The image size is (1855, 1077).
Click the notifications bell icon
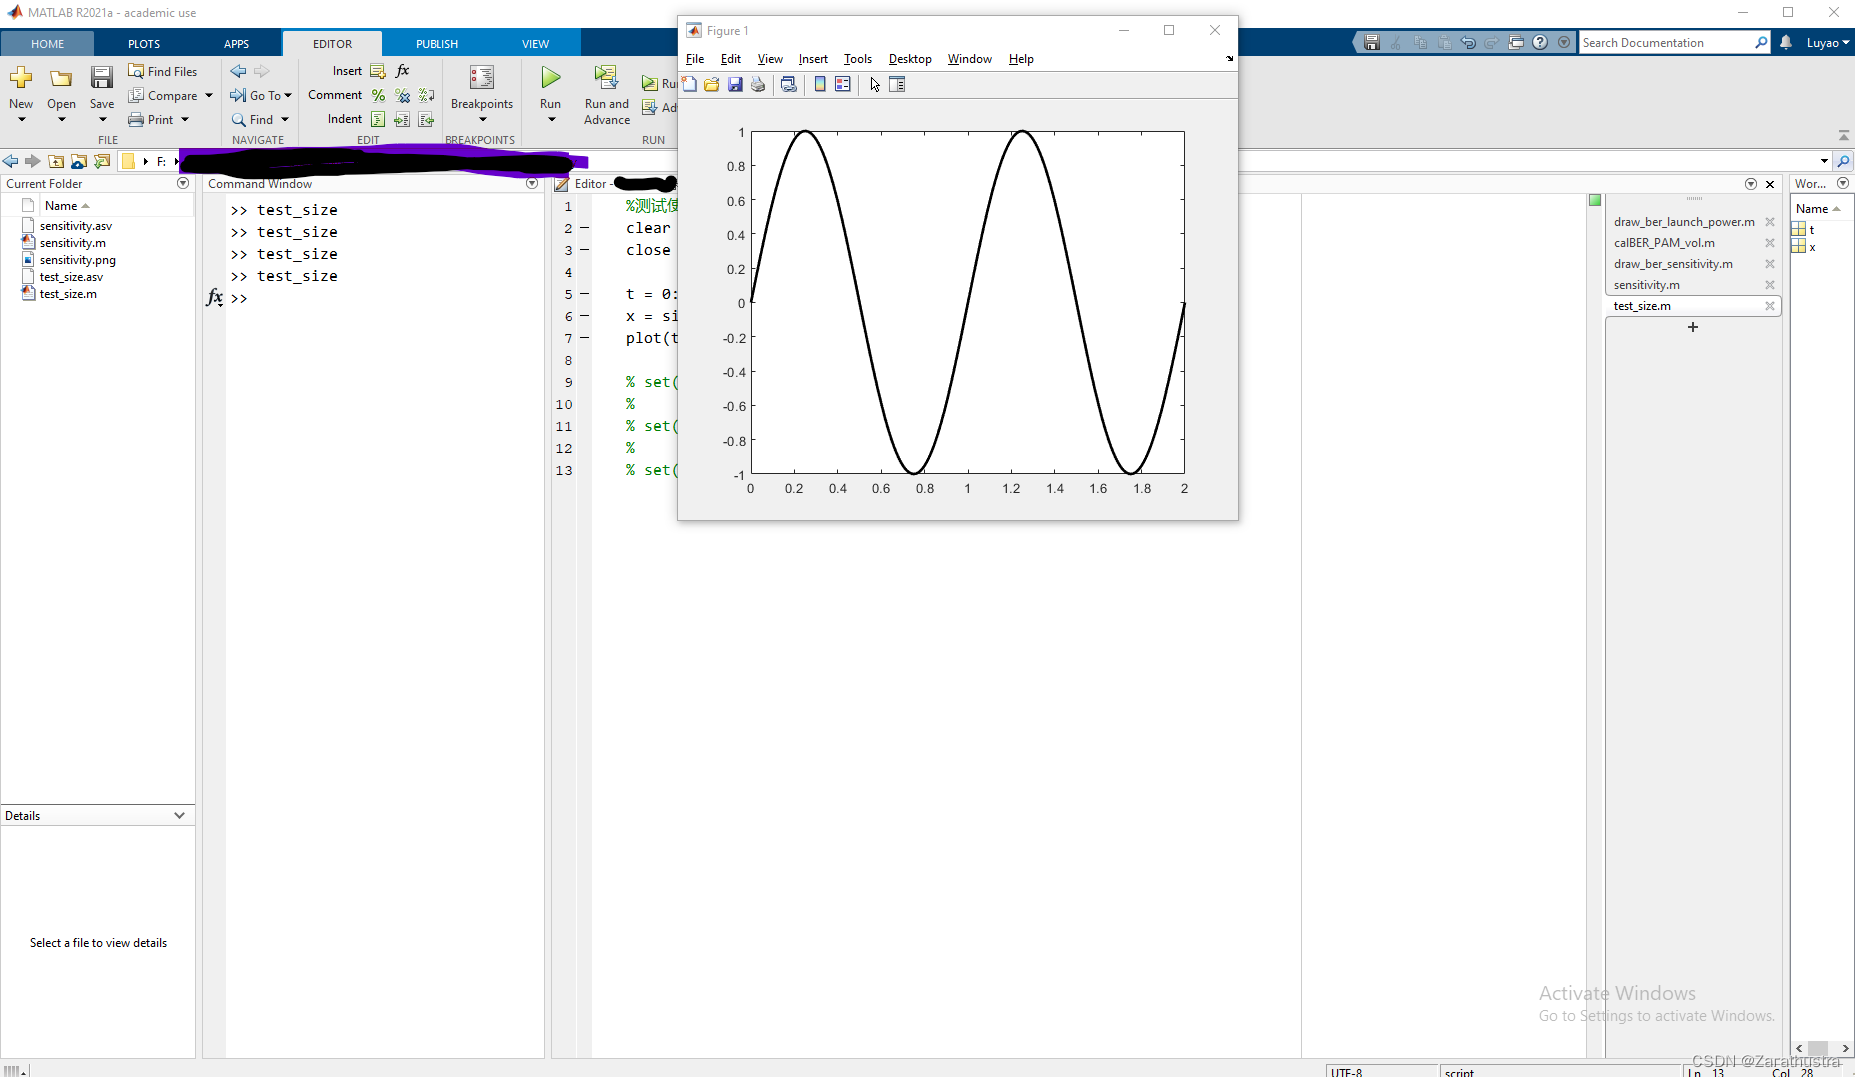pos(1786,42)
